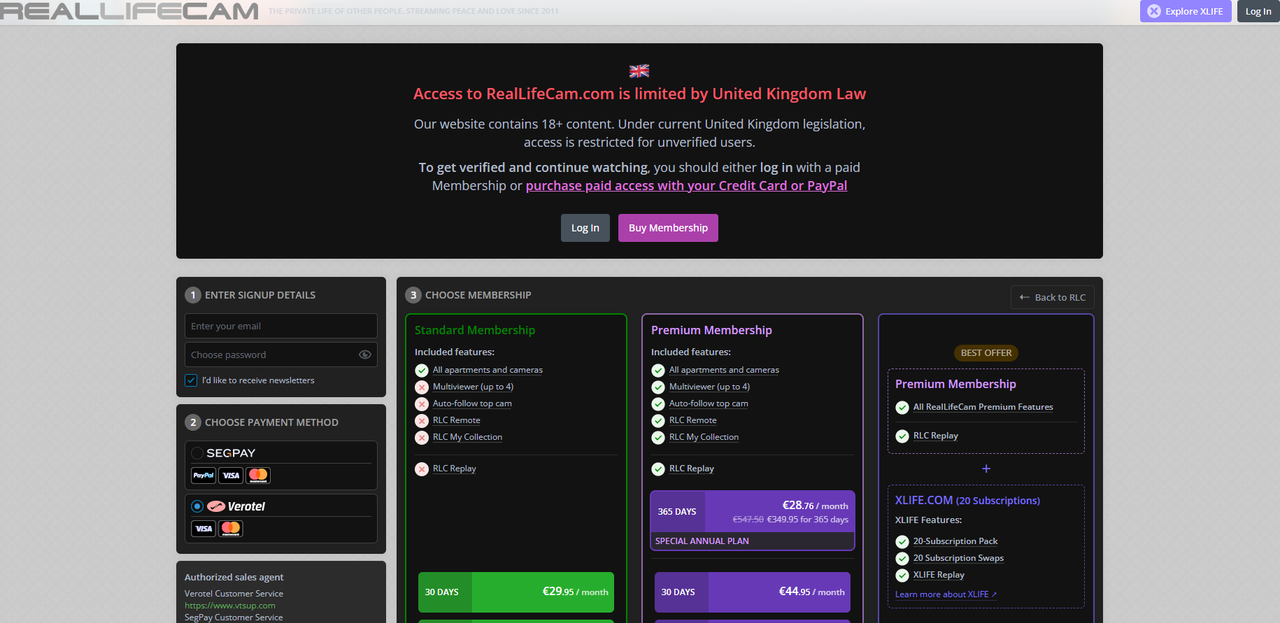Click Standard Multiviewer (up to 4) link
Viewport: 1280px width, 623px height.
[473, 387]
